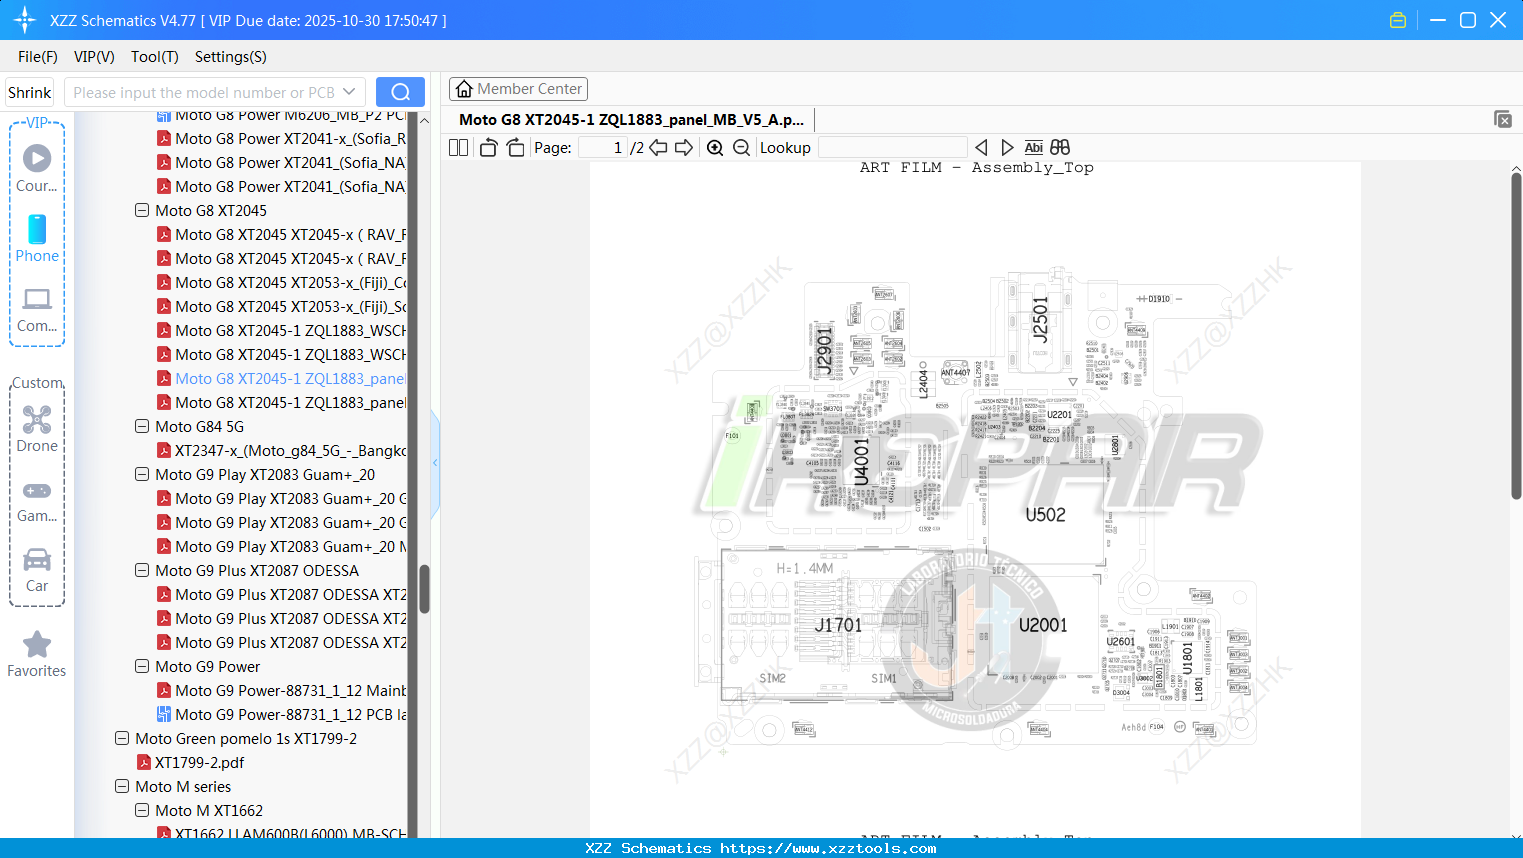Collapse the Moto G9 Plus XT2087 ODESSA folder

tap(142, 571)
